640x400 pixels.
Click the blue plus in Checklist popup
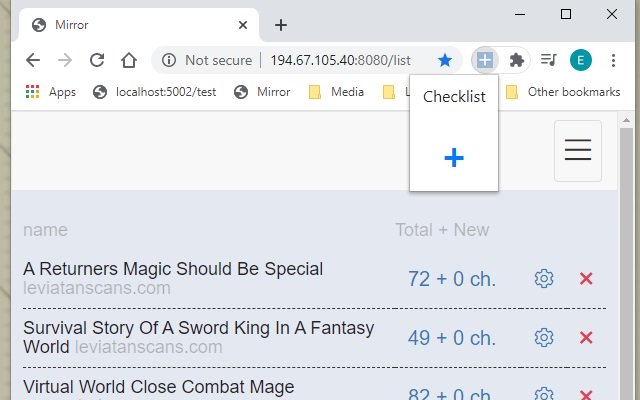(x=454, y=158)
